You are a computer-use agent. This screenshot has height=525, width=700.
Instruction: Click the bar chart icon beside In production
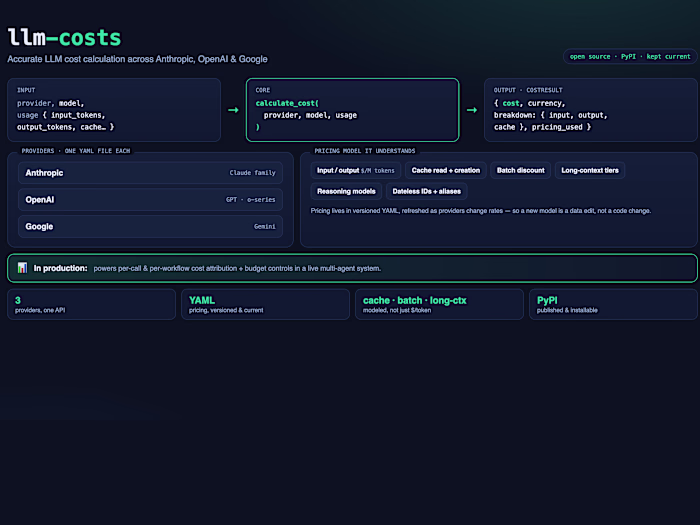(22, 268)
